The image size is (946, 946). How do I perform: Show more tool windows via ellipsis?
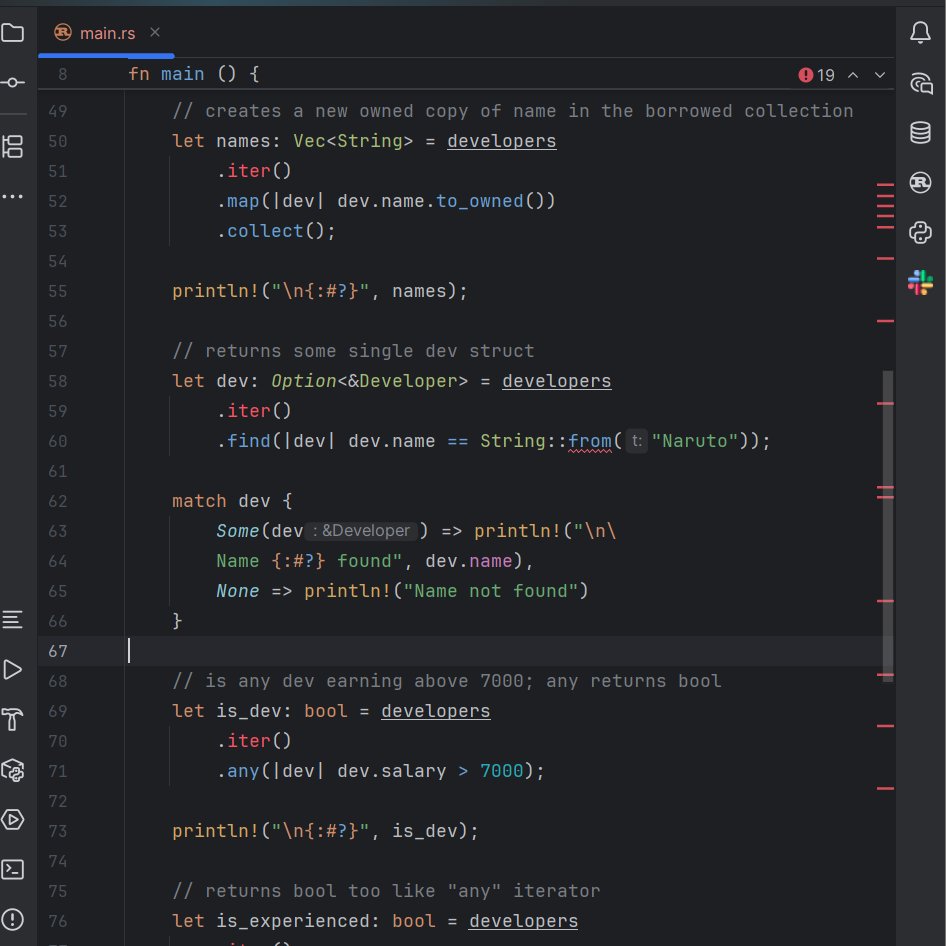click(x=13, y=197)
